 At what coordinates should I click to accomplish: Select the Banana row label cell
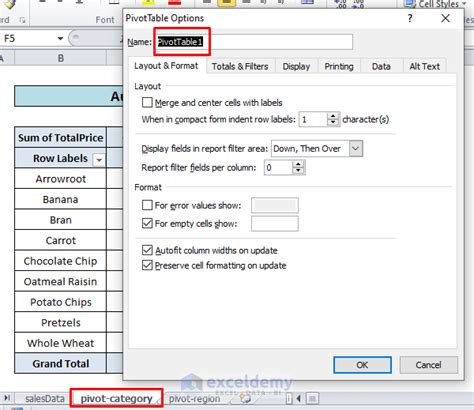tap(60, 199)
